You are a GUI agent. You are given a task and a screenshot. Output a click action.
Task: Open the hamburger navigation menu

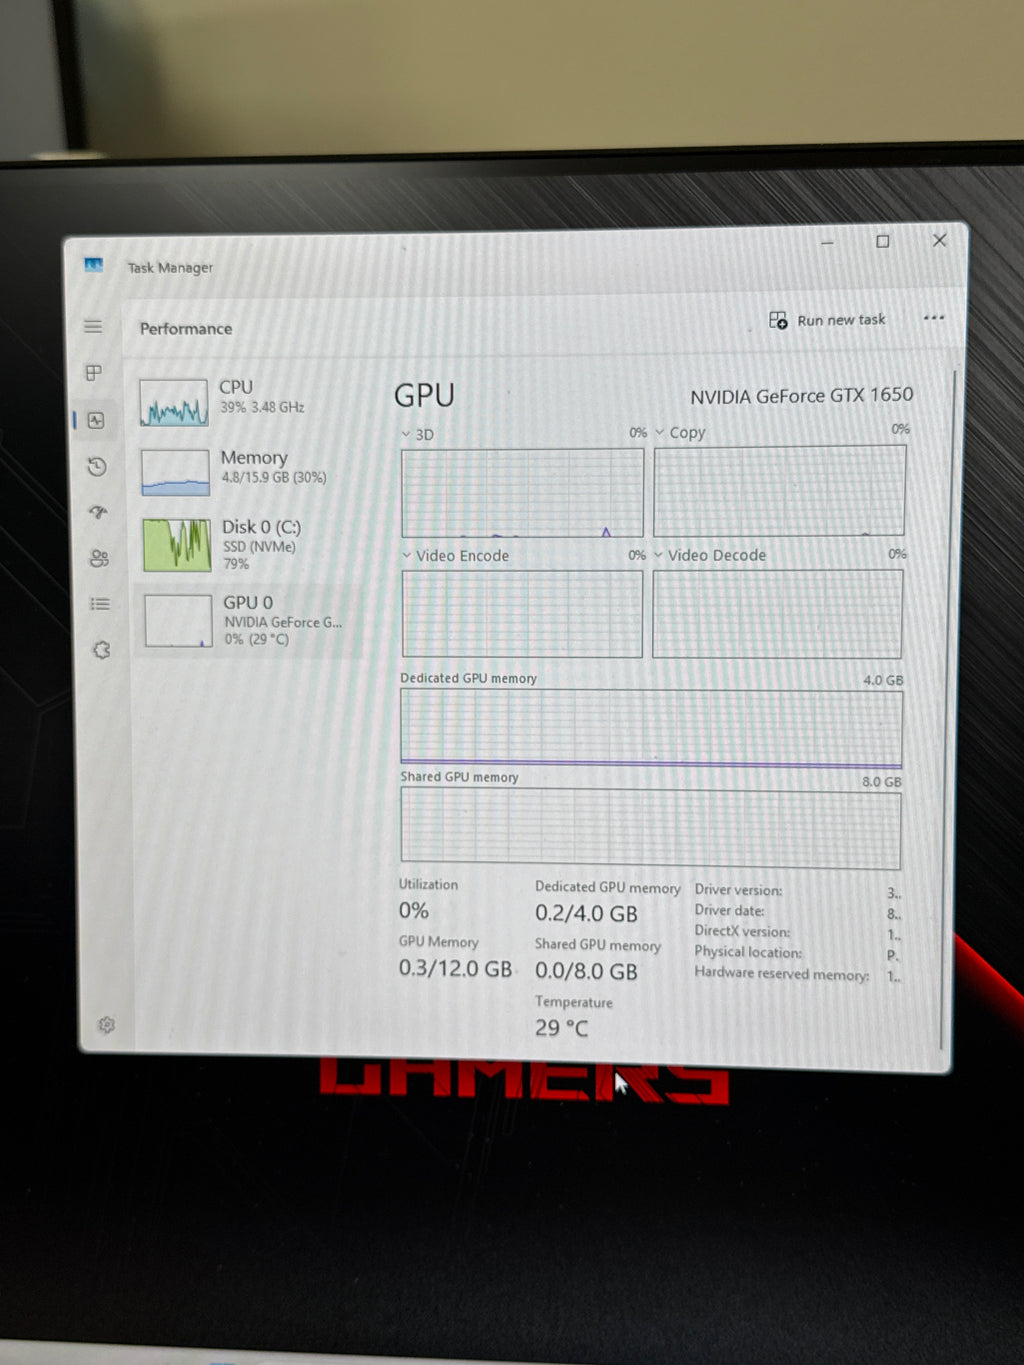pyautogui.click(x=93, y=327)
